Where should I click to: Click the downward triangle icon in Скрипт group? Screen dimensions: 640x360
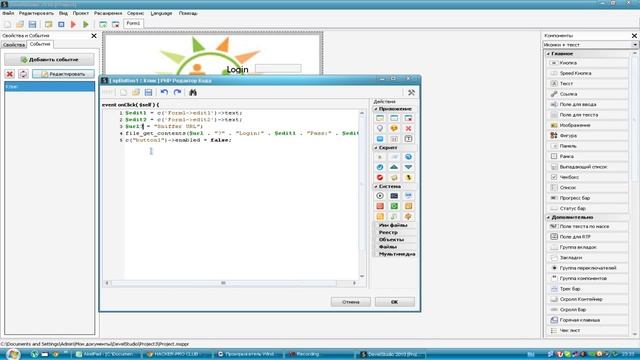tap(408, 167)
